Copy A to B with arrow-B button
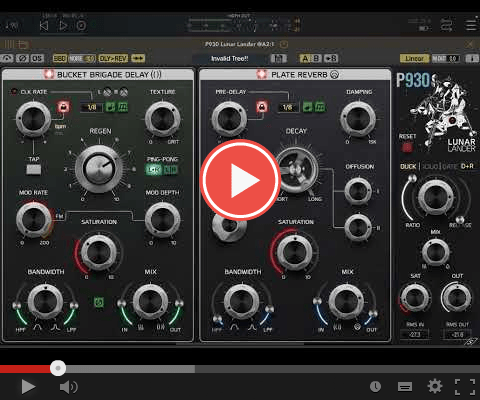The width and height of the screenshot is (480, 400). tap(331, 59)
